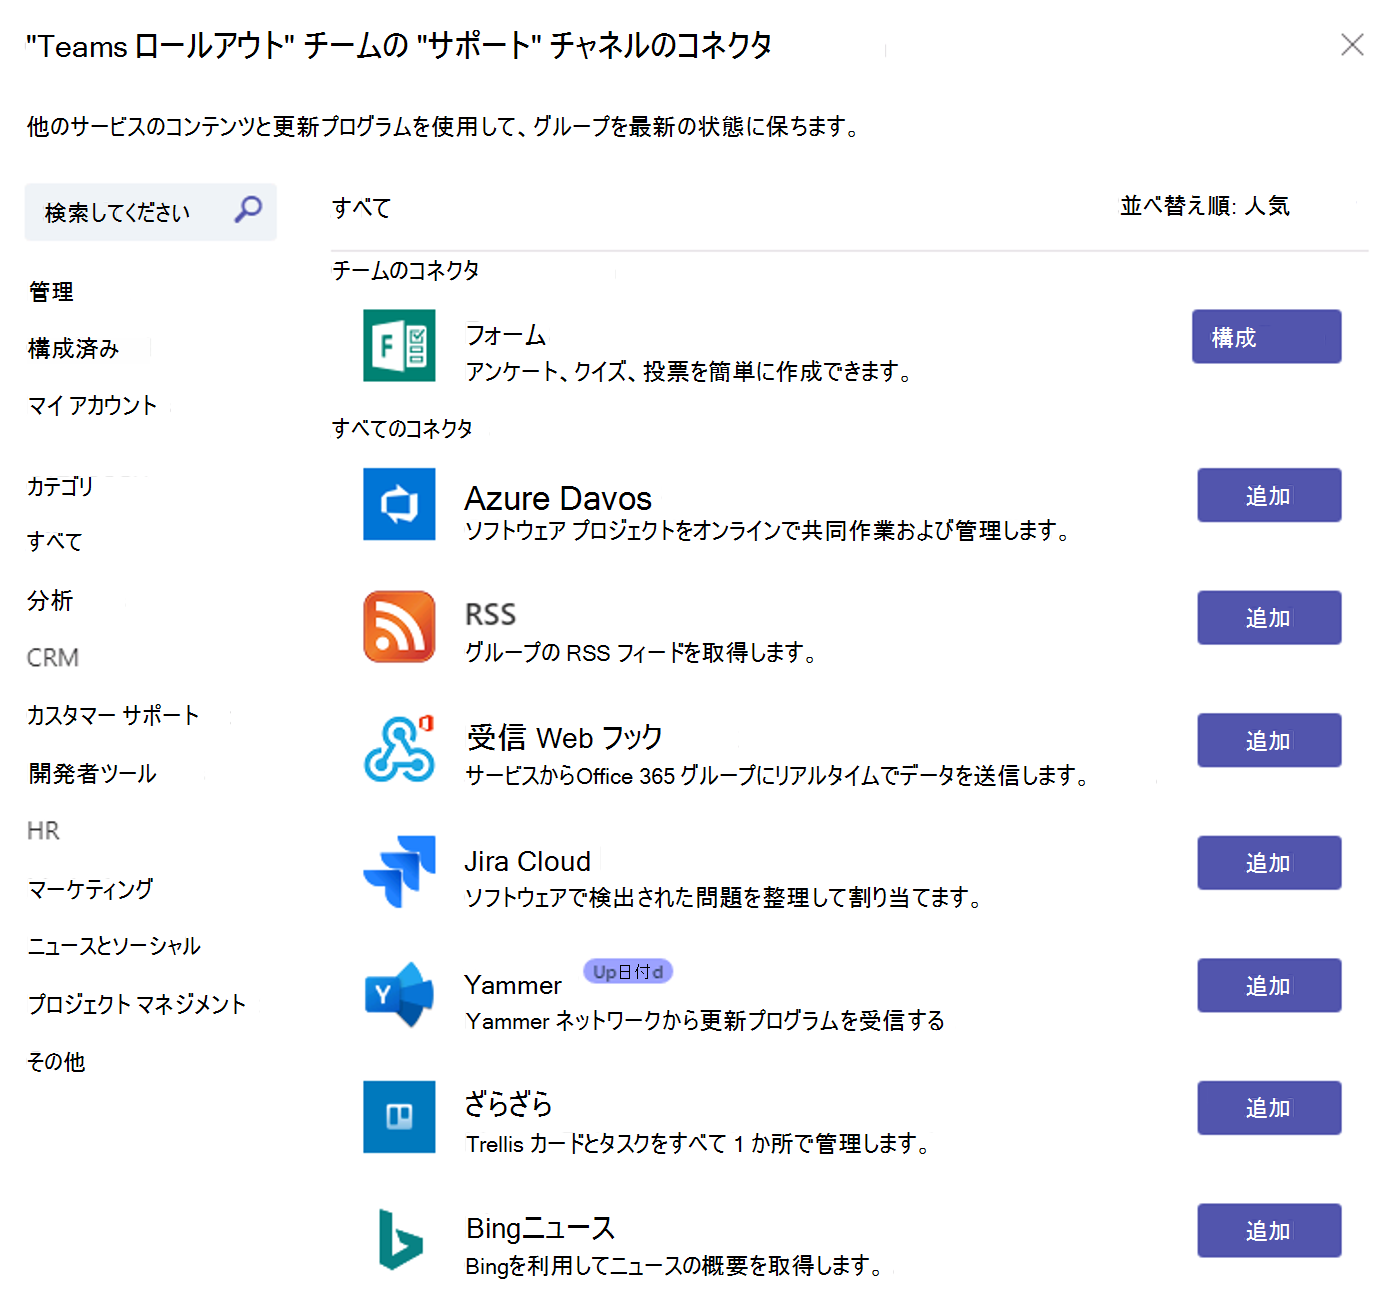The image size is (1378, 1306).
Task: Configure the フォーム connector
Action: [1266, 337]
